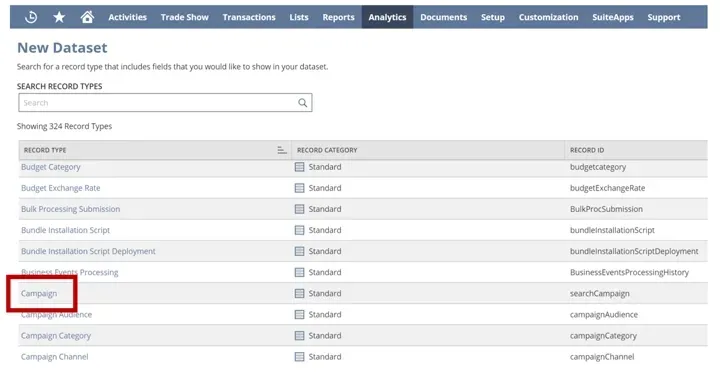The width and height of the screenshot is (720, 375).
Task: Click the Record Category column header
Action: (428, 150)
